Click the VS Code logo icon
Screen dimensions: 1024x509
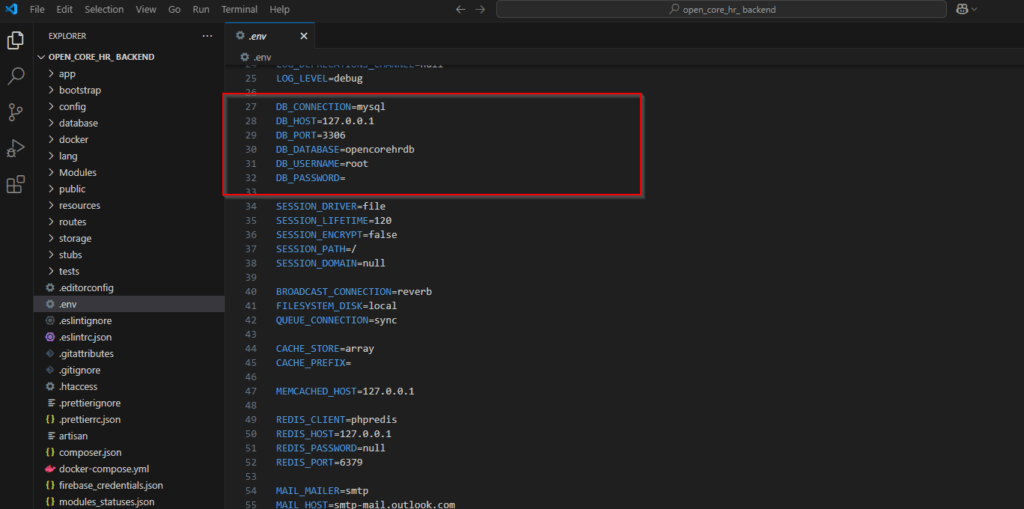11,9
